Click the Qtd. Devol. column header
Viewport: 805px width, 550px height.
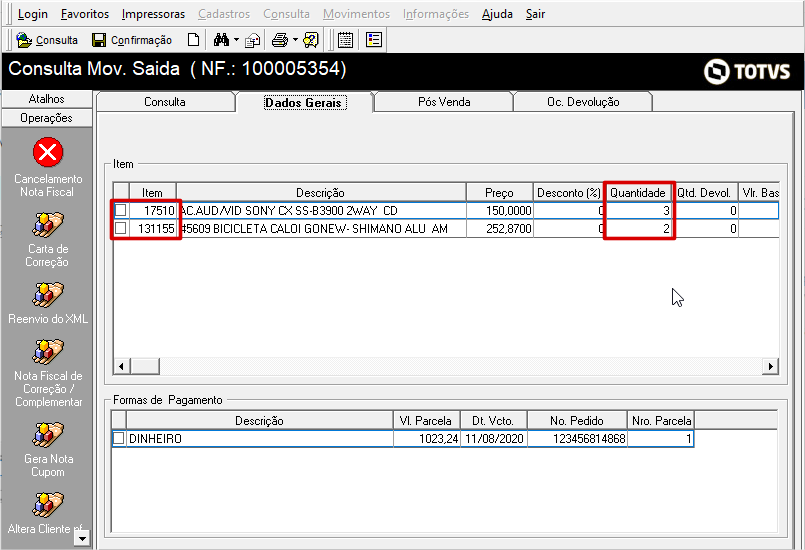(704, 193)
